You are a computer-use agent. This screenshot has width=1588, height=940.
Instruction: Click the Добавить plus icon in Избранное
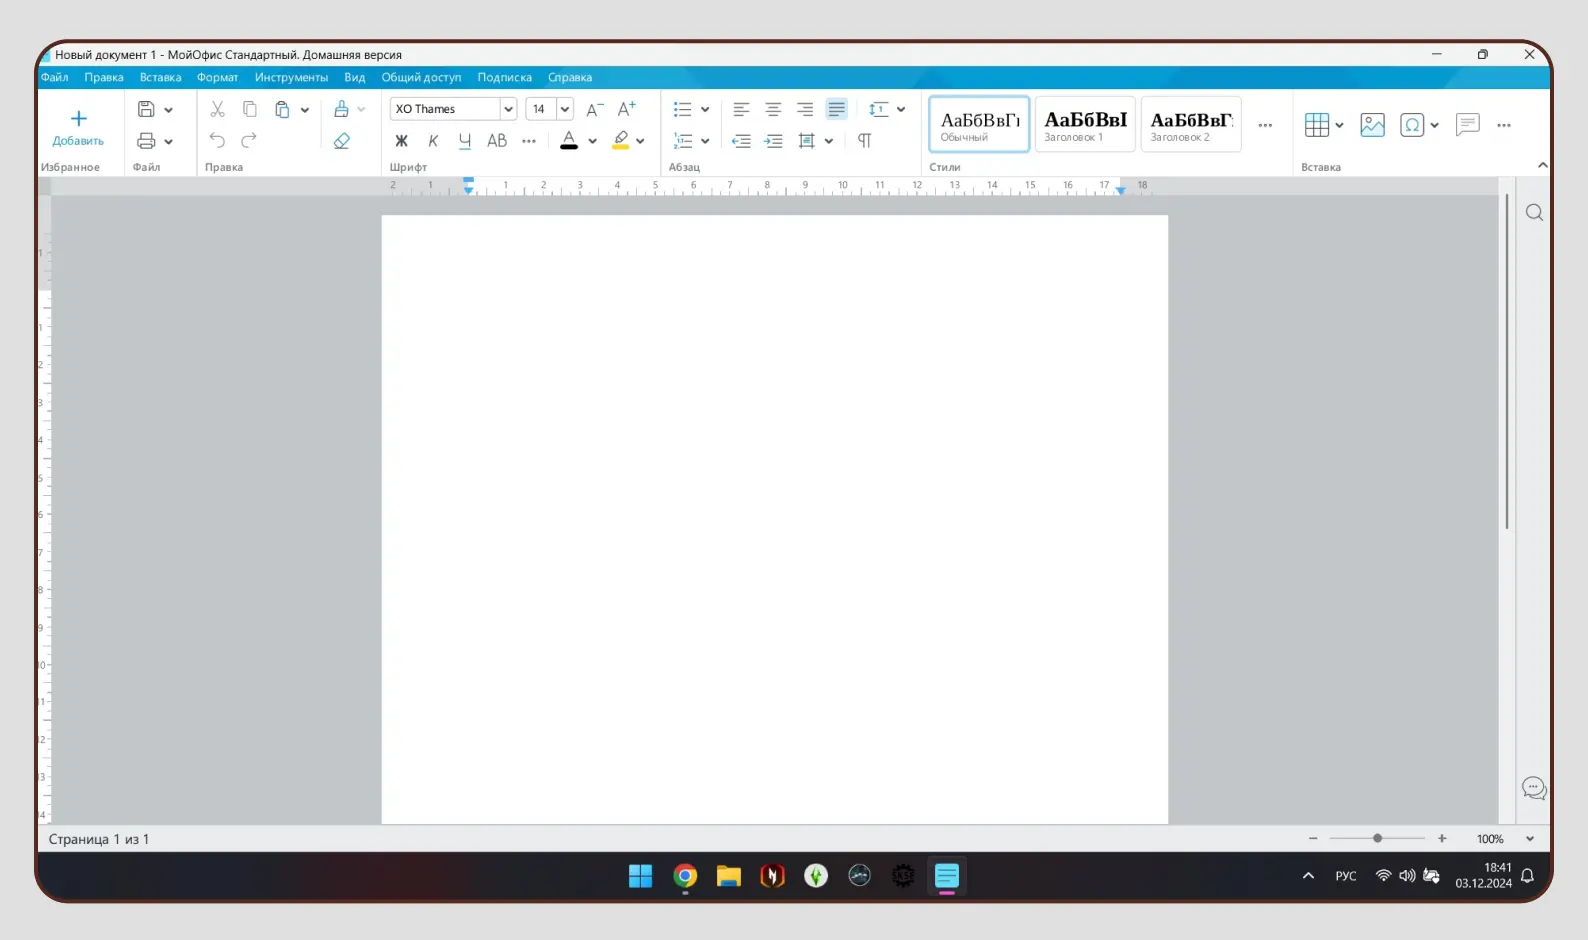pos(78,118)
